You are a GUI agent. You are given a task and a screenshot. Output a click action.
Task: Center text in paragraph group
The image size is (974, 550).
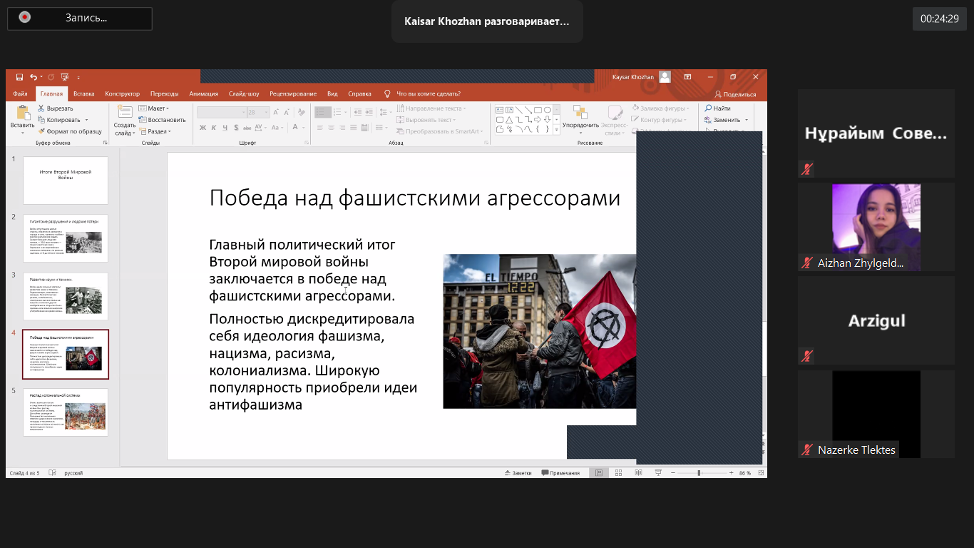331,127
